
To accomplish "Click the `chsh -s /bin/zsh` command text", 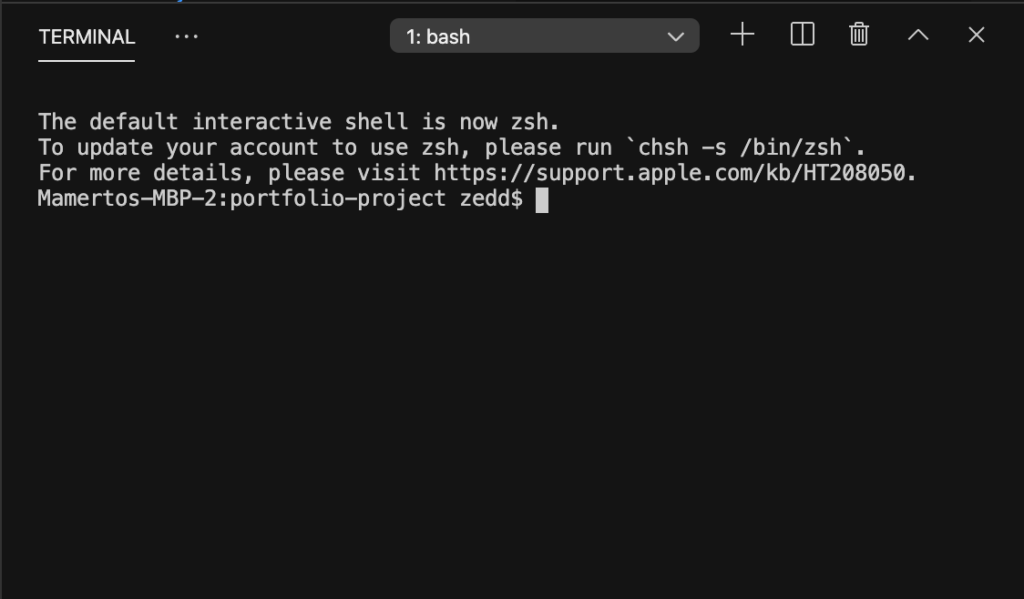I will coord(745,148).
